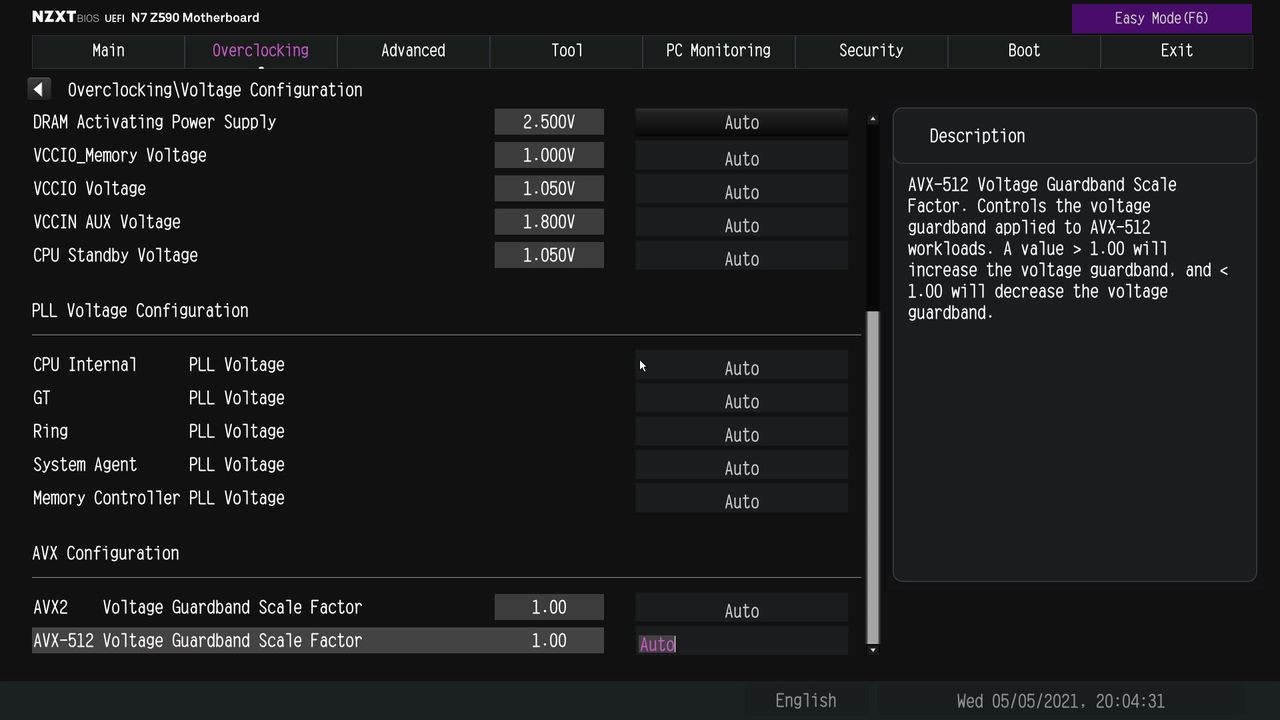
Task: Select the DRAM Activating Power Supply label
Action: [154, 122]
